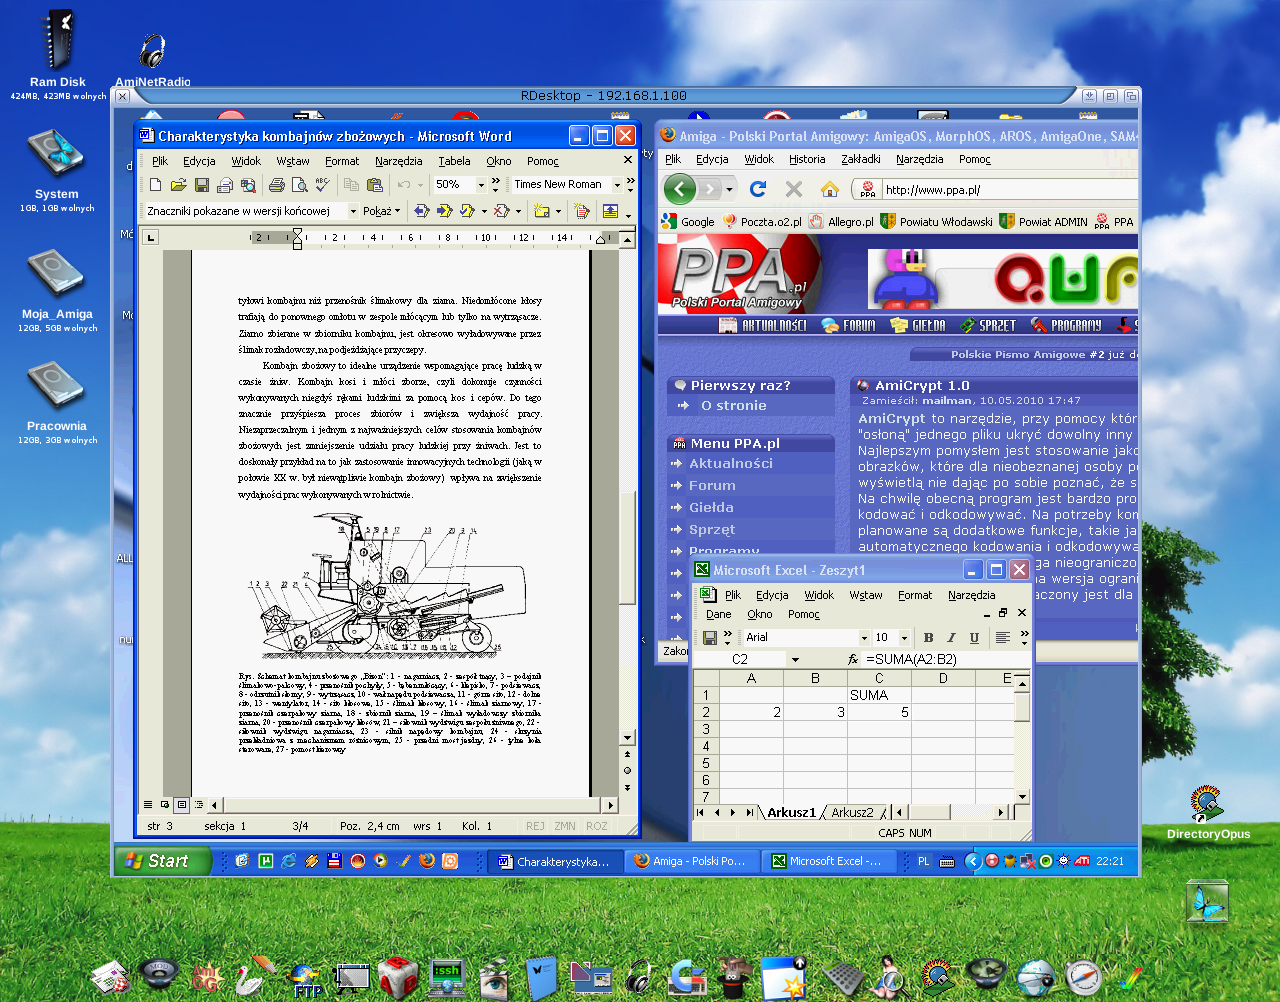Click the fx insert function button in Excel
The image size is (1280, 1002).
click(852, 659)
